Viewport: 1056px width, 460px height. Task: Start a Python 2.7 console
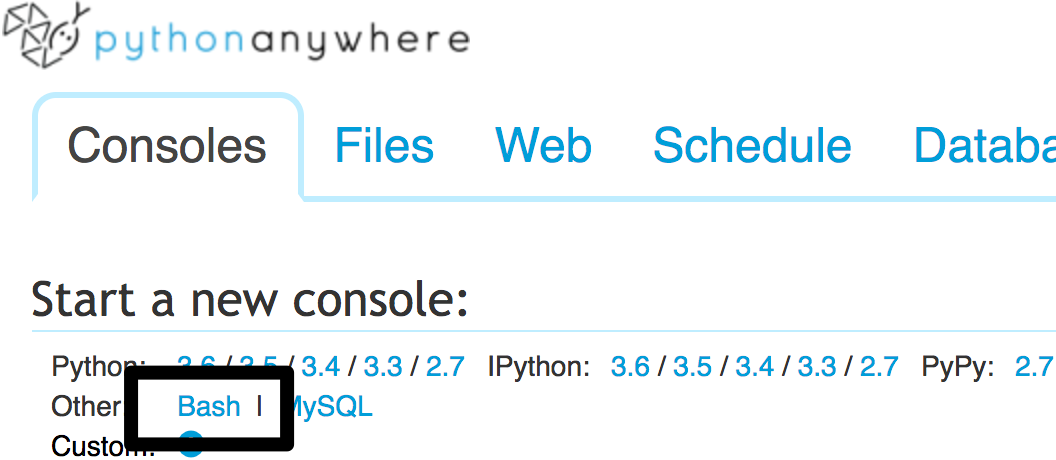click(445, 366)
